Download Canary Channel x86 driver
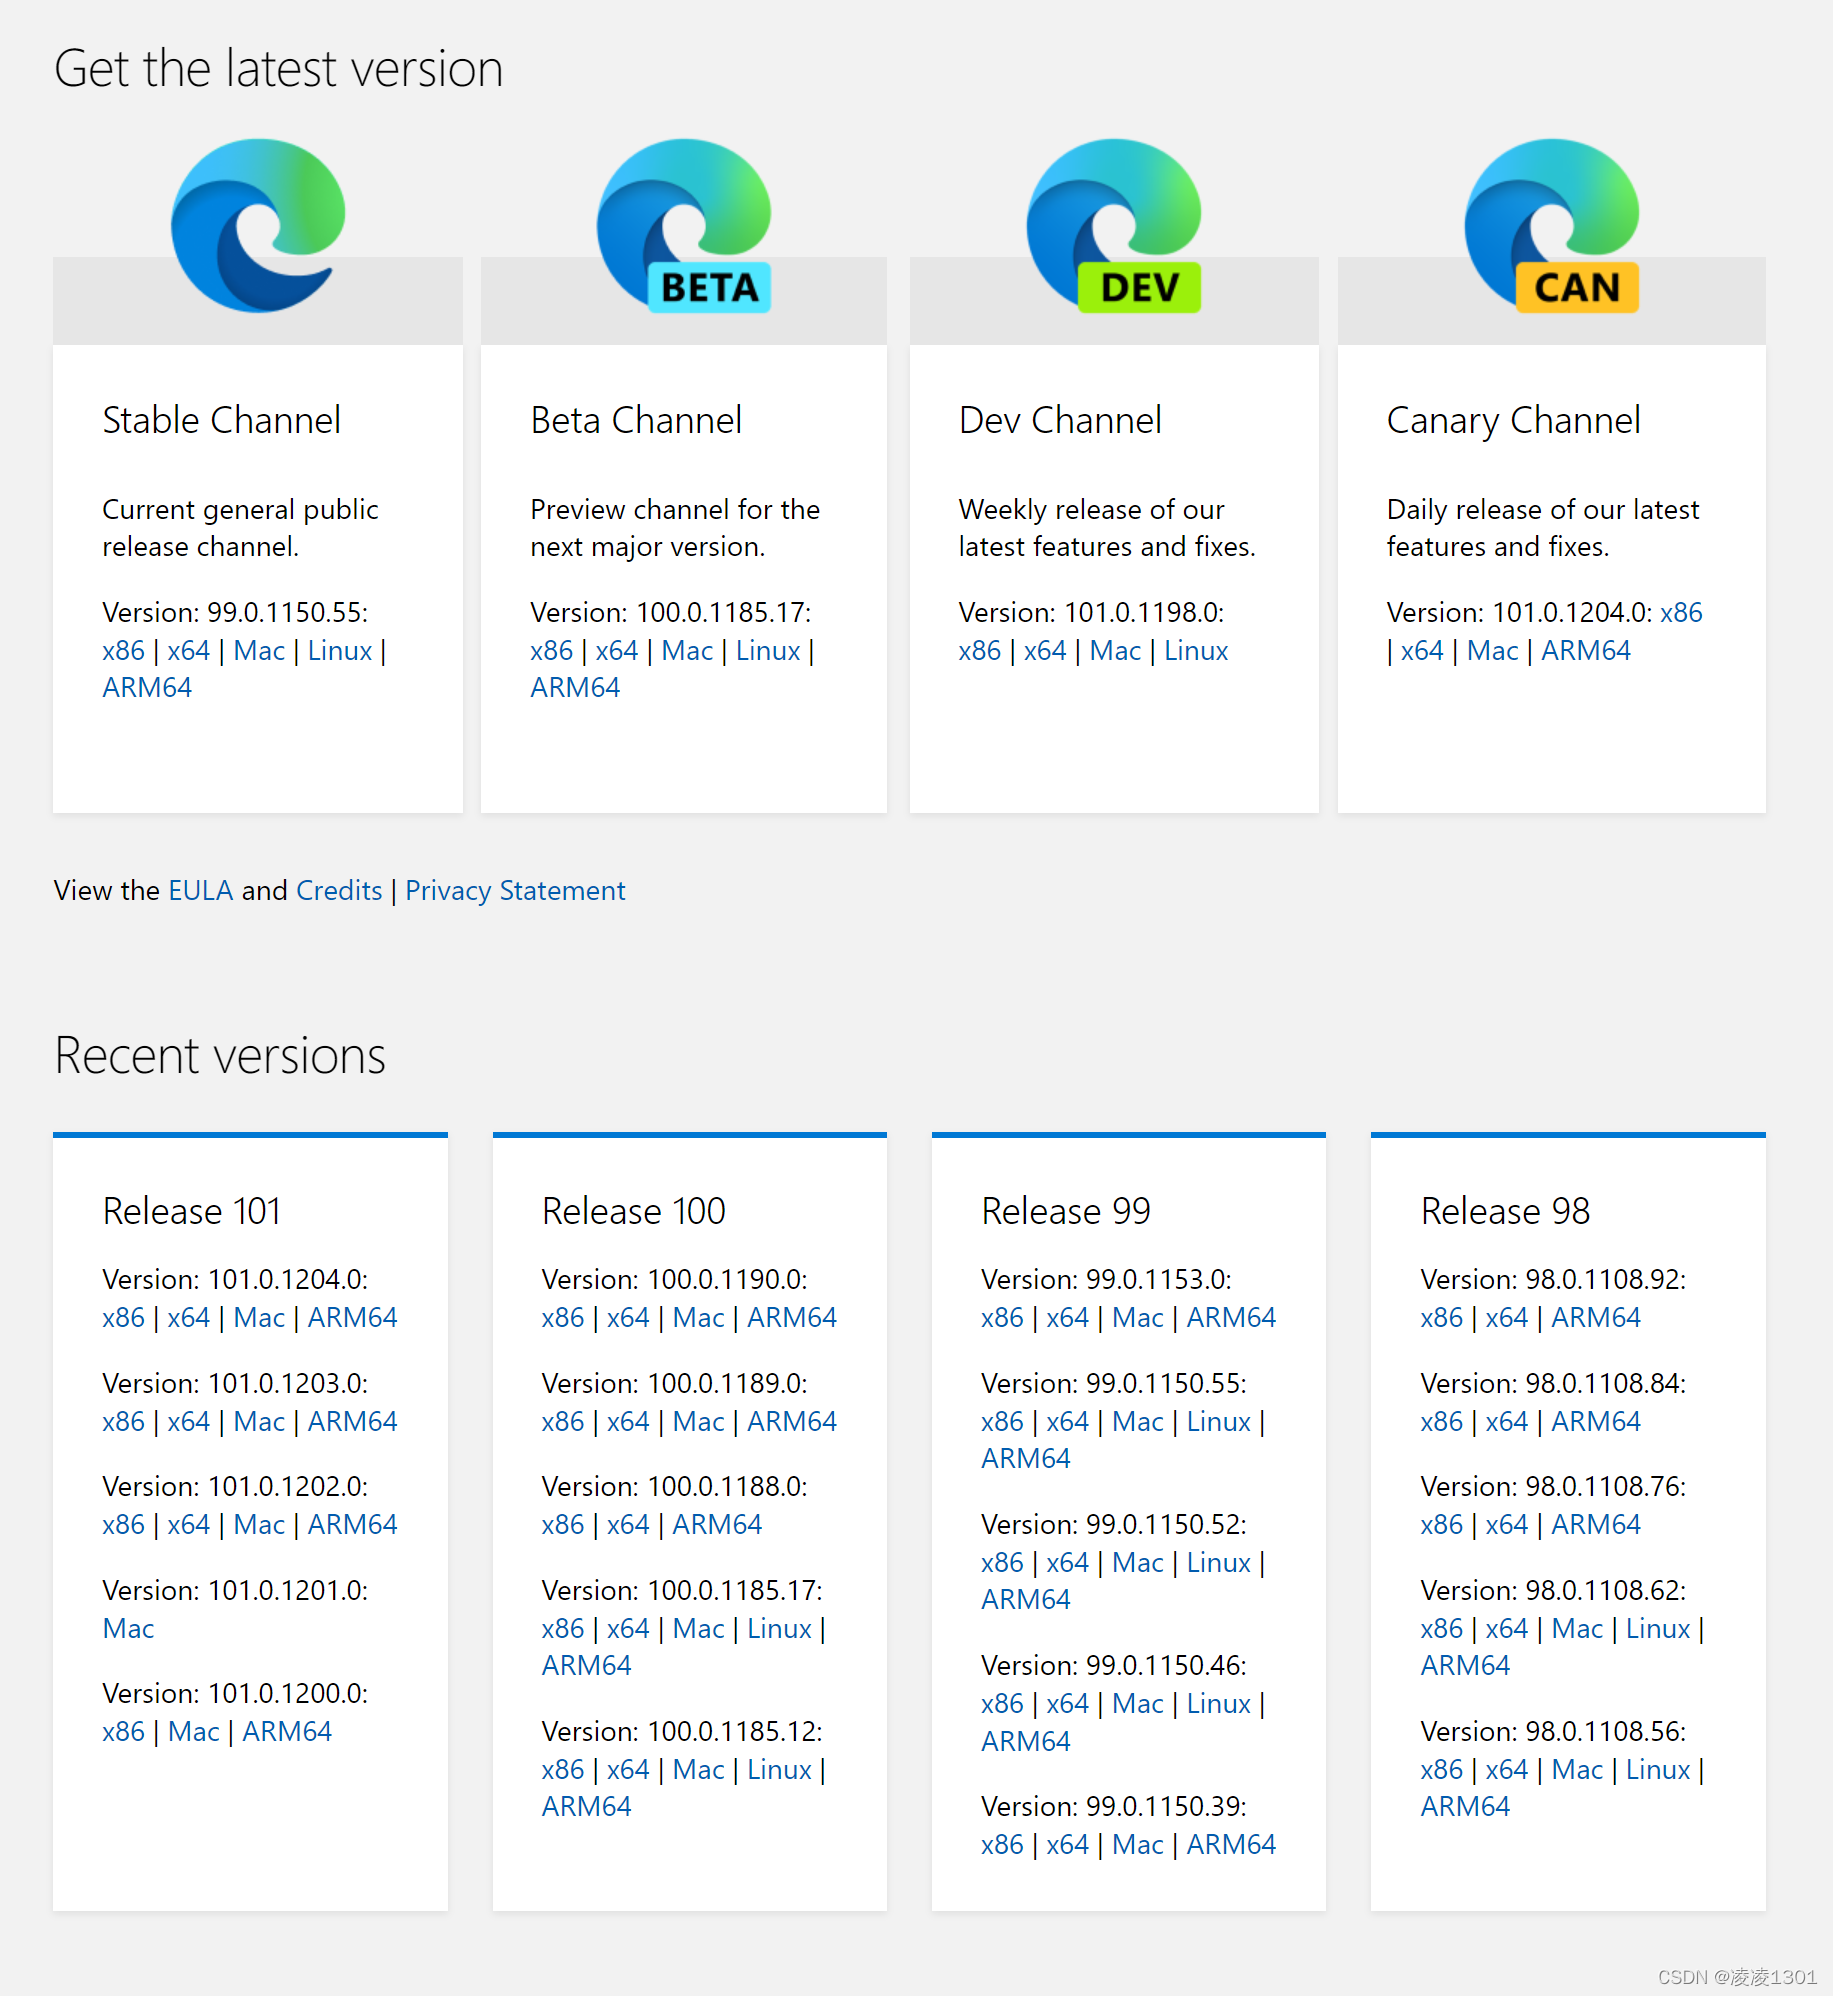The height and width of the screenshot is (1996, 1833). click(1681, 612)
